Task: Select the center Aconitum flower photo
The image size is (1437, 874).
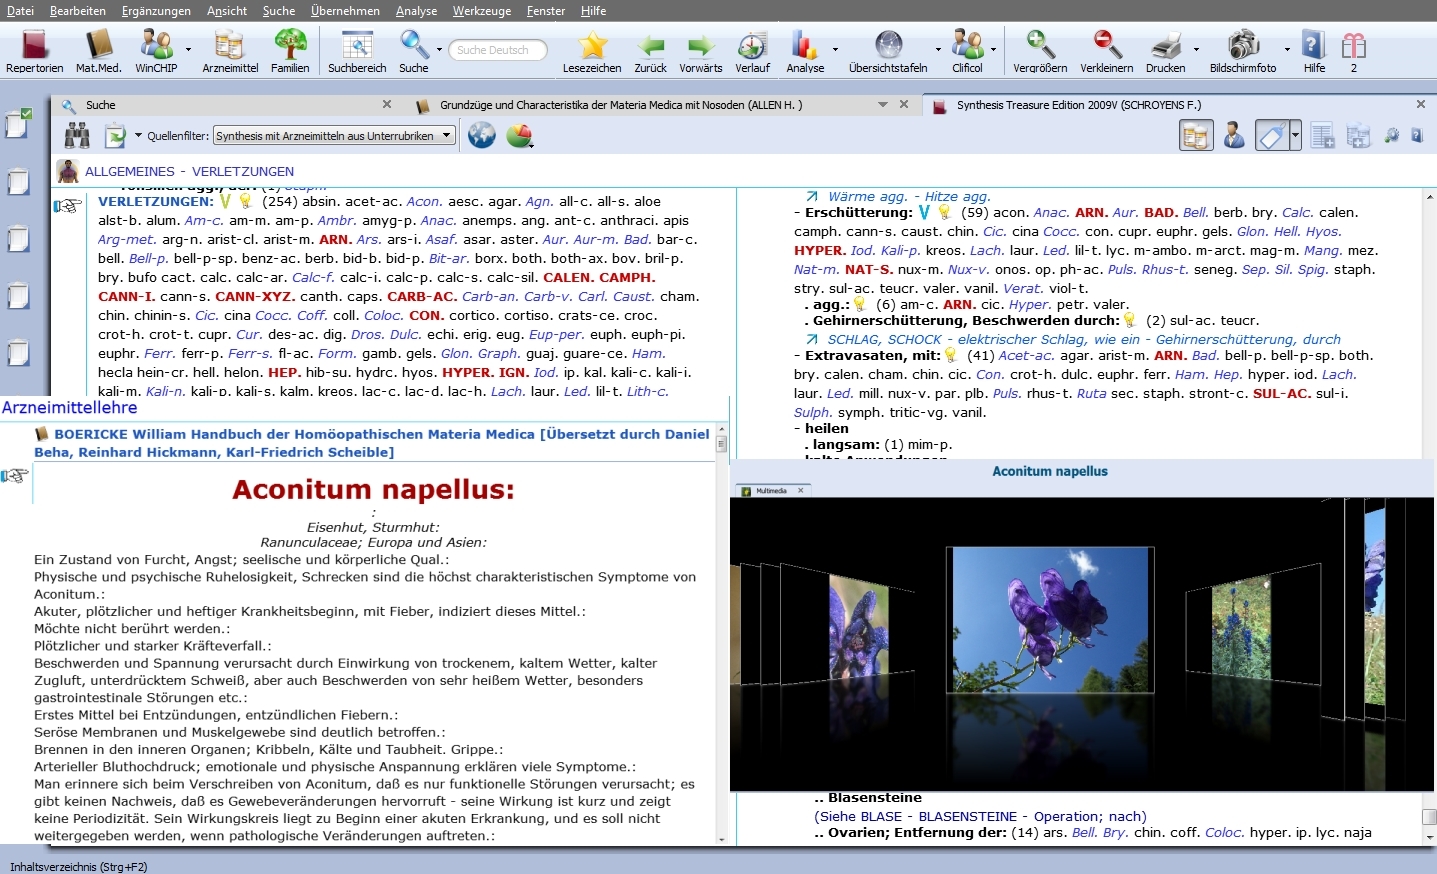Action: [1050, 620]
